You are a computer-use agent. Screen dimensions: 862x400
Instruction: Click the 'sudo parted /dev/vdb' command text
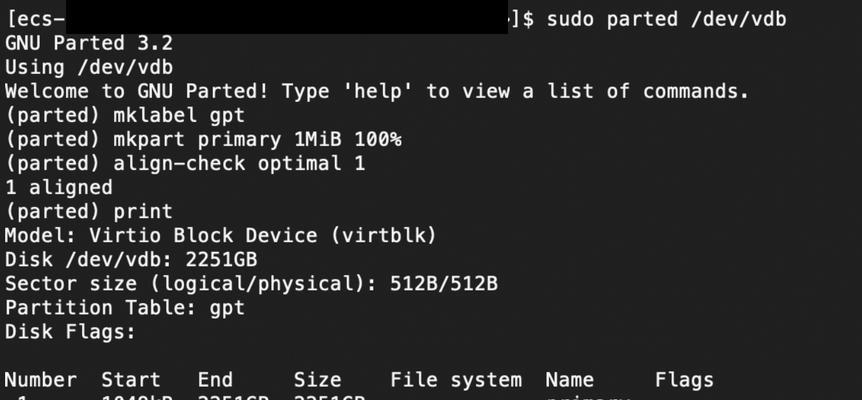(x=666, y=20)
